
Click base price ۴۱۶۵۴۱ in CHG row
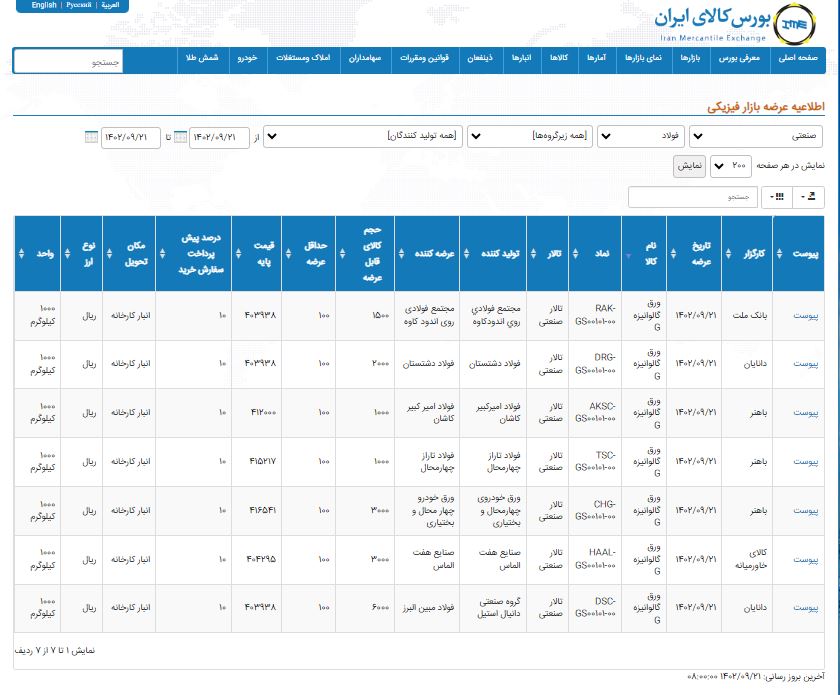point(262,511)
